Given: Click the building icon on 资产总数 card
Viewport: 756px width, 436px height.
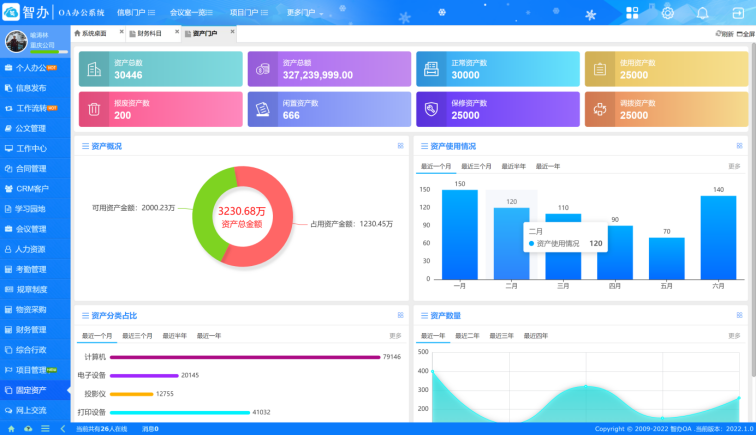Looking at the screenshot, I should pyautogui.click(x=94, y=69).
